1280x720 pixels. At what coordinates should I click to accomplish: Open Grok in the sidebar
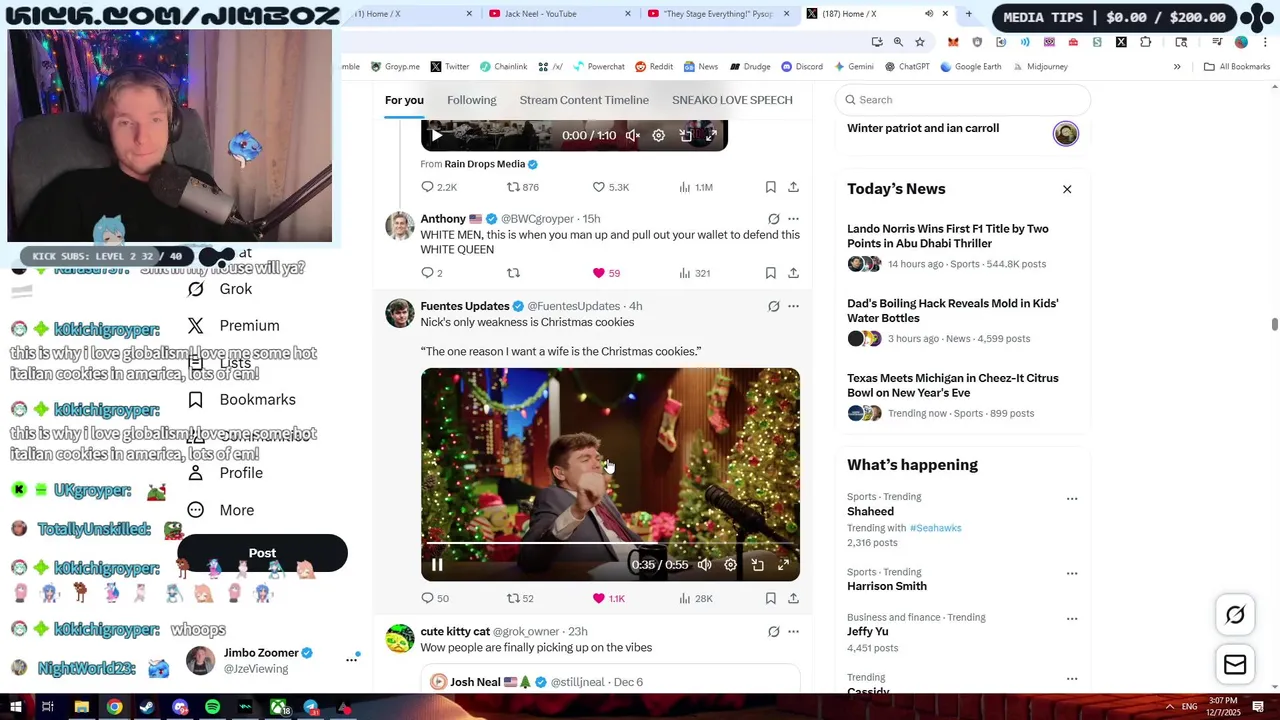(220, 289)
